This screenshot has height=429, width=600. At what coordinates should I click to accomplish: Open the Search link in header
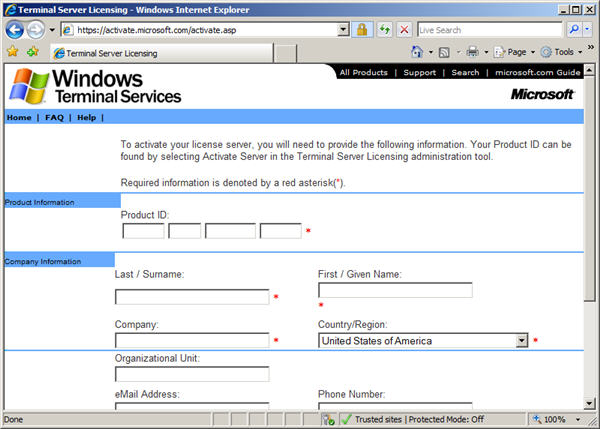pyautogui.click(x=465, y=72)
